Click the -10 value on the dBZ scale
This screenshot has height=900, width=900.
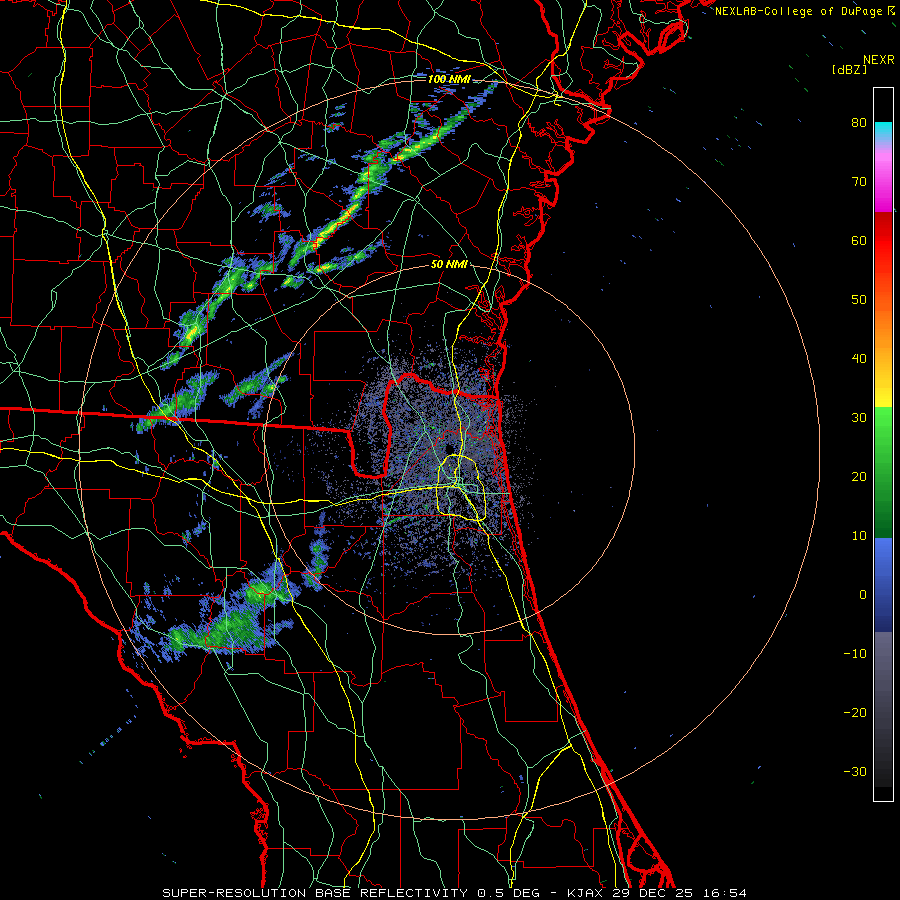pyautogui.click(x=855, y=654)
